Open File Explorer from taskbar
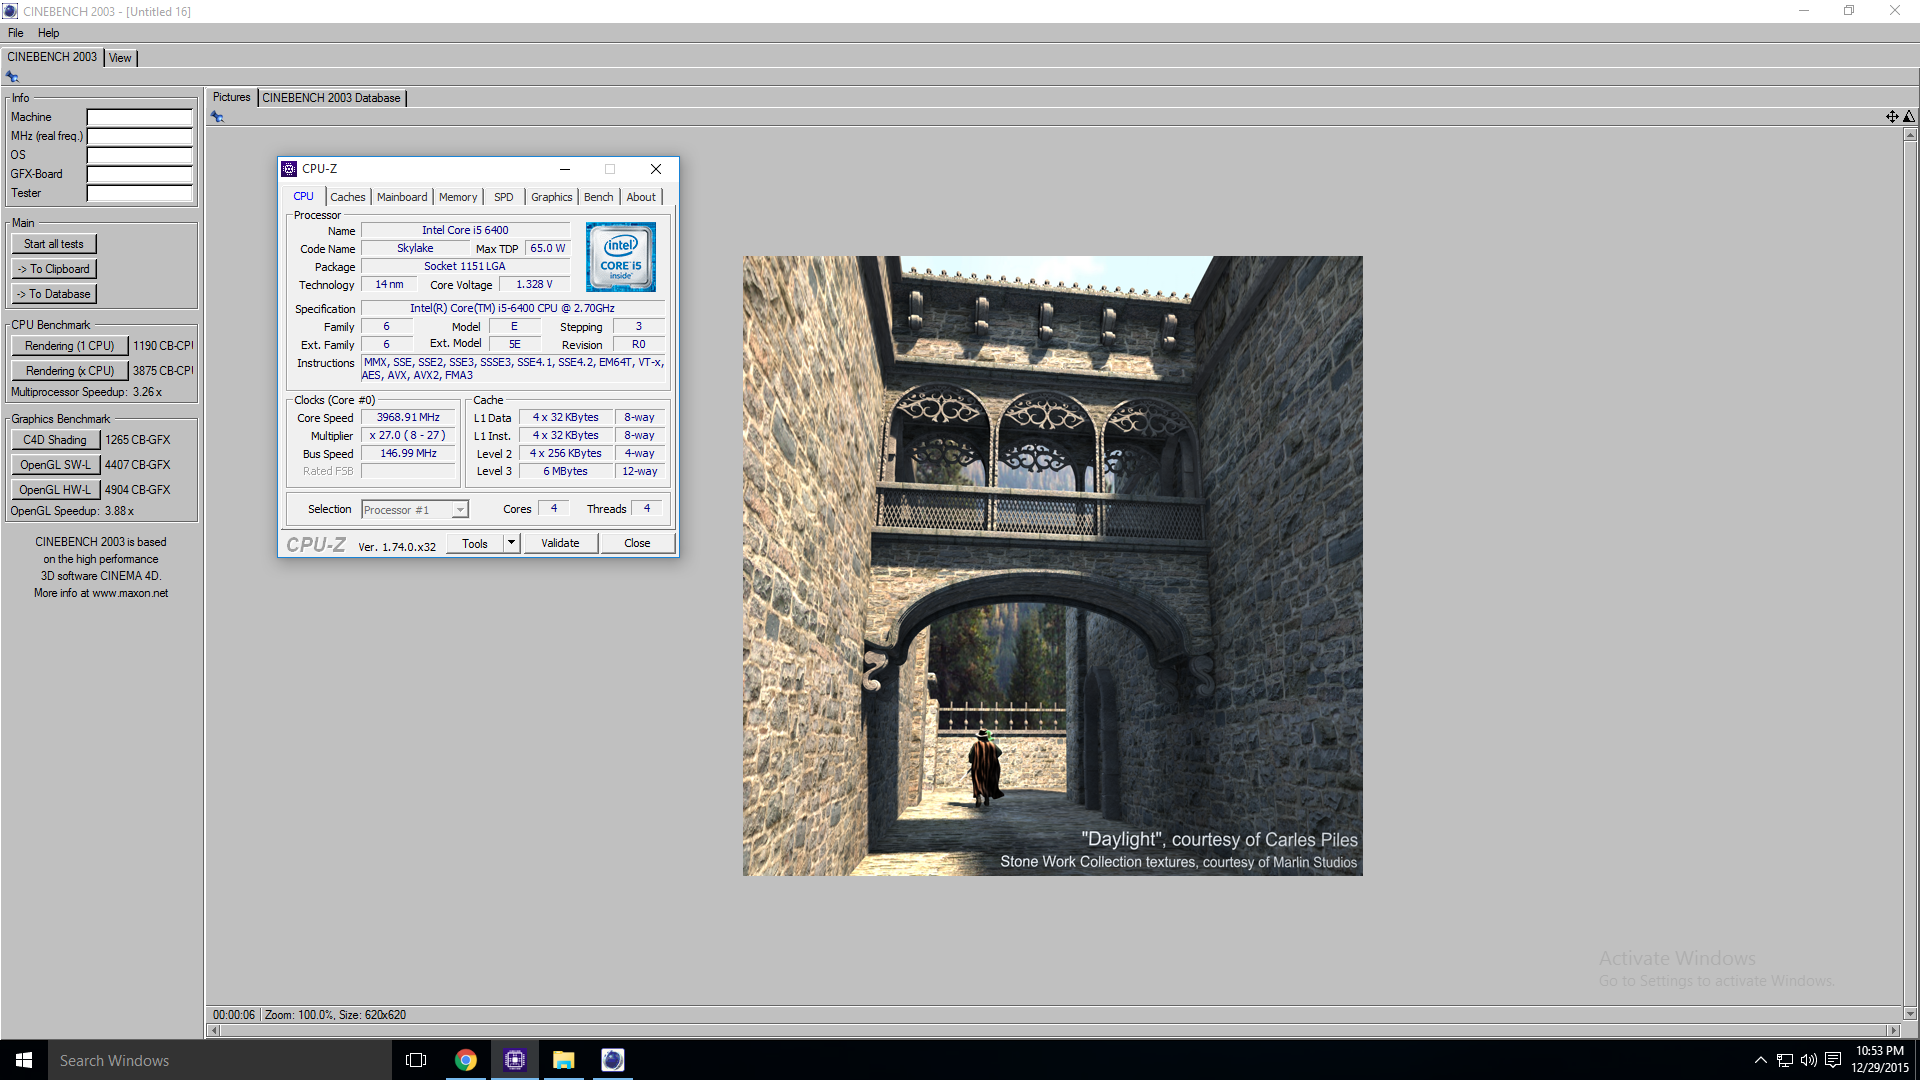Image resolution: width=1920 pixels, height=1080 pixels. [564, 1060]
